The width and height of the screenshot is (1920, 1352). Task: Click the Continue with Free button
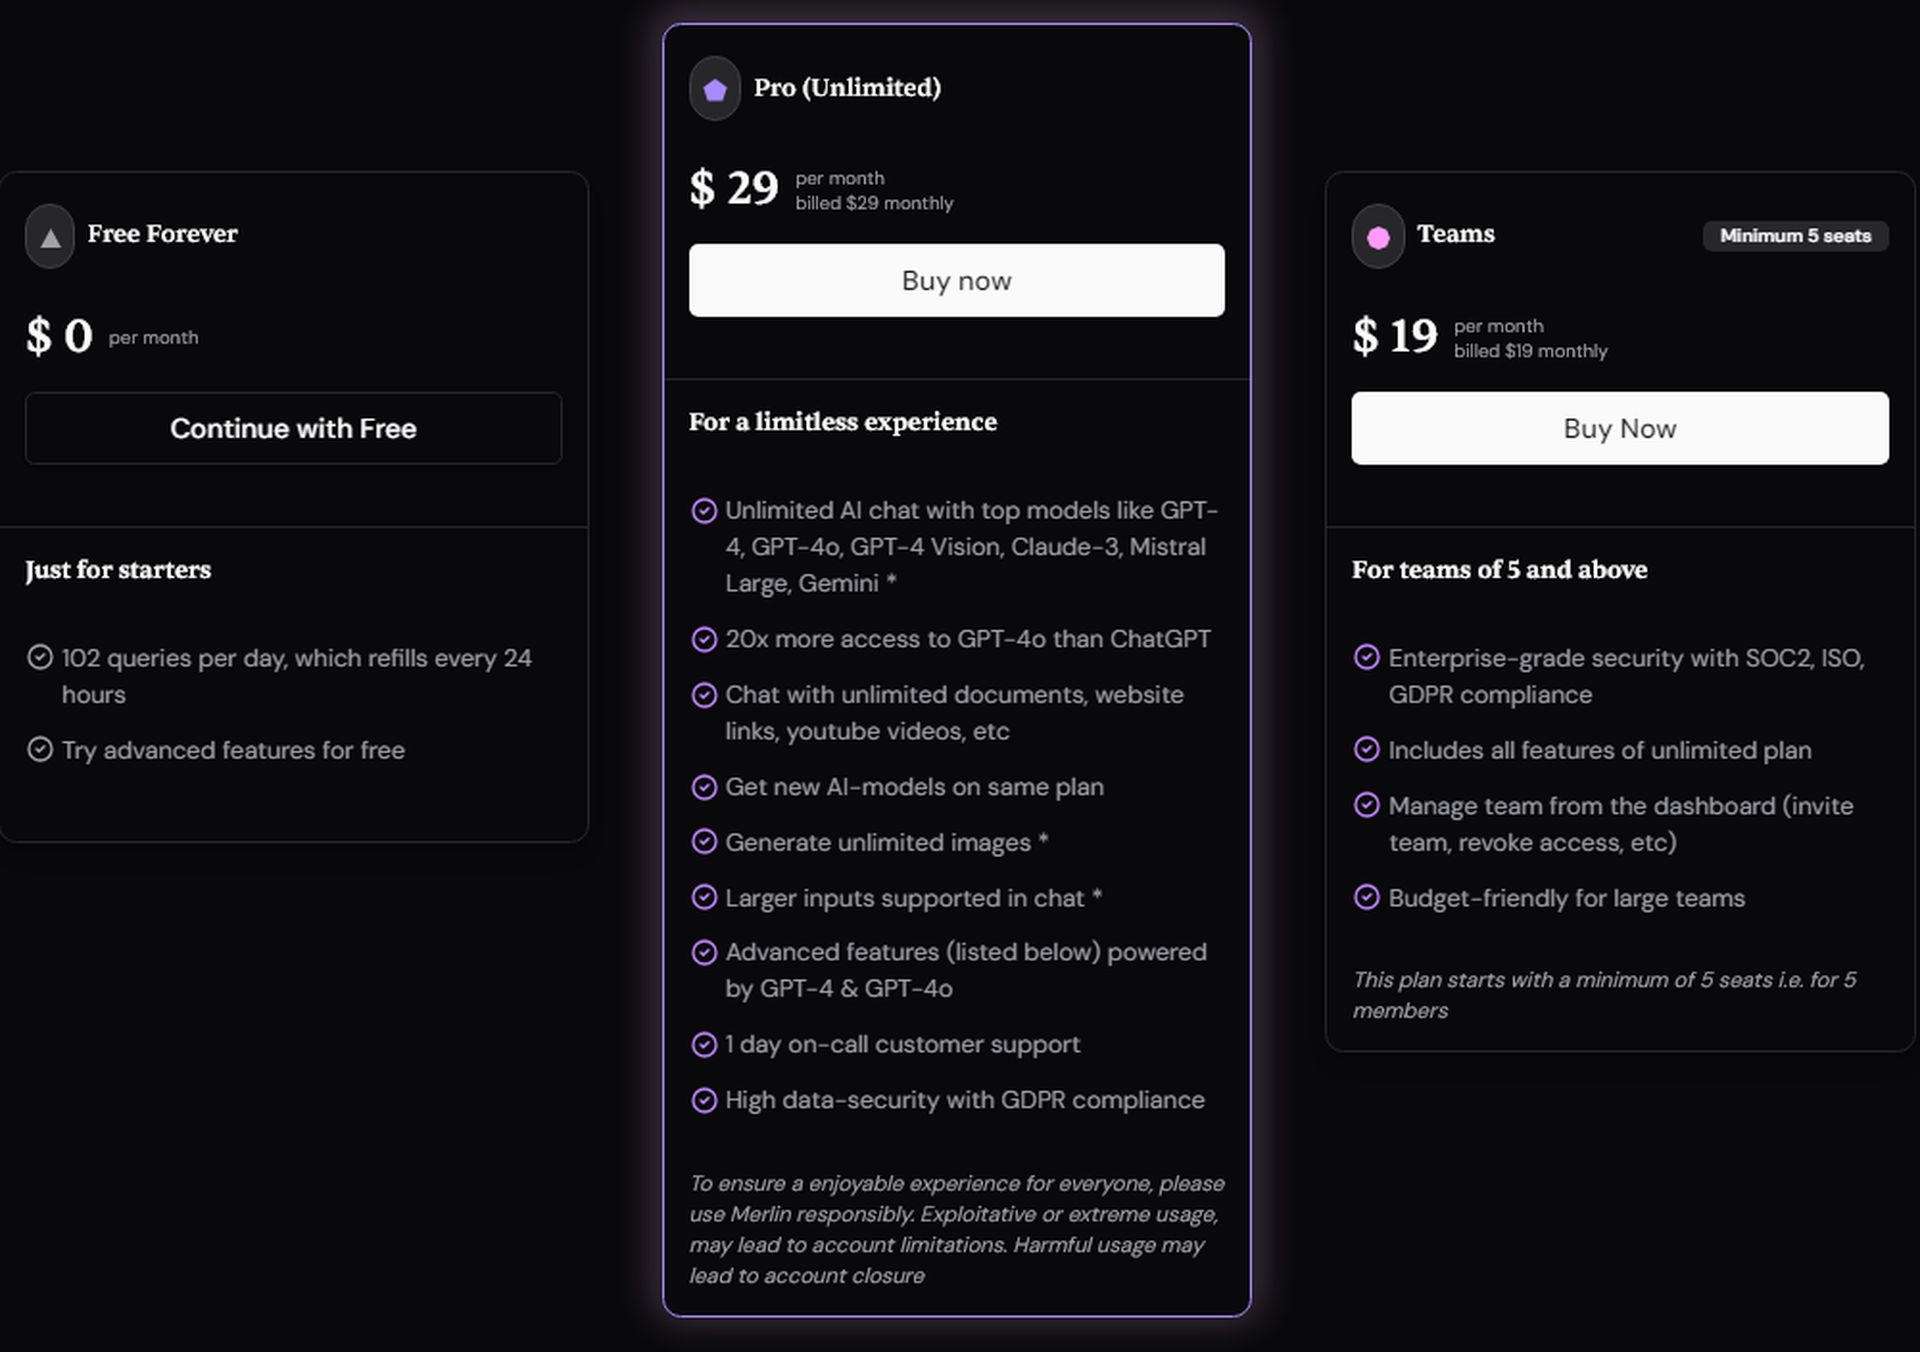(293, 427)
